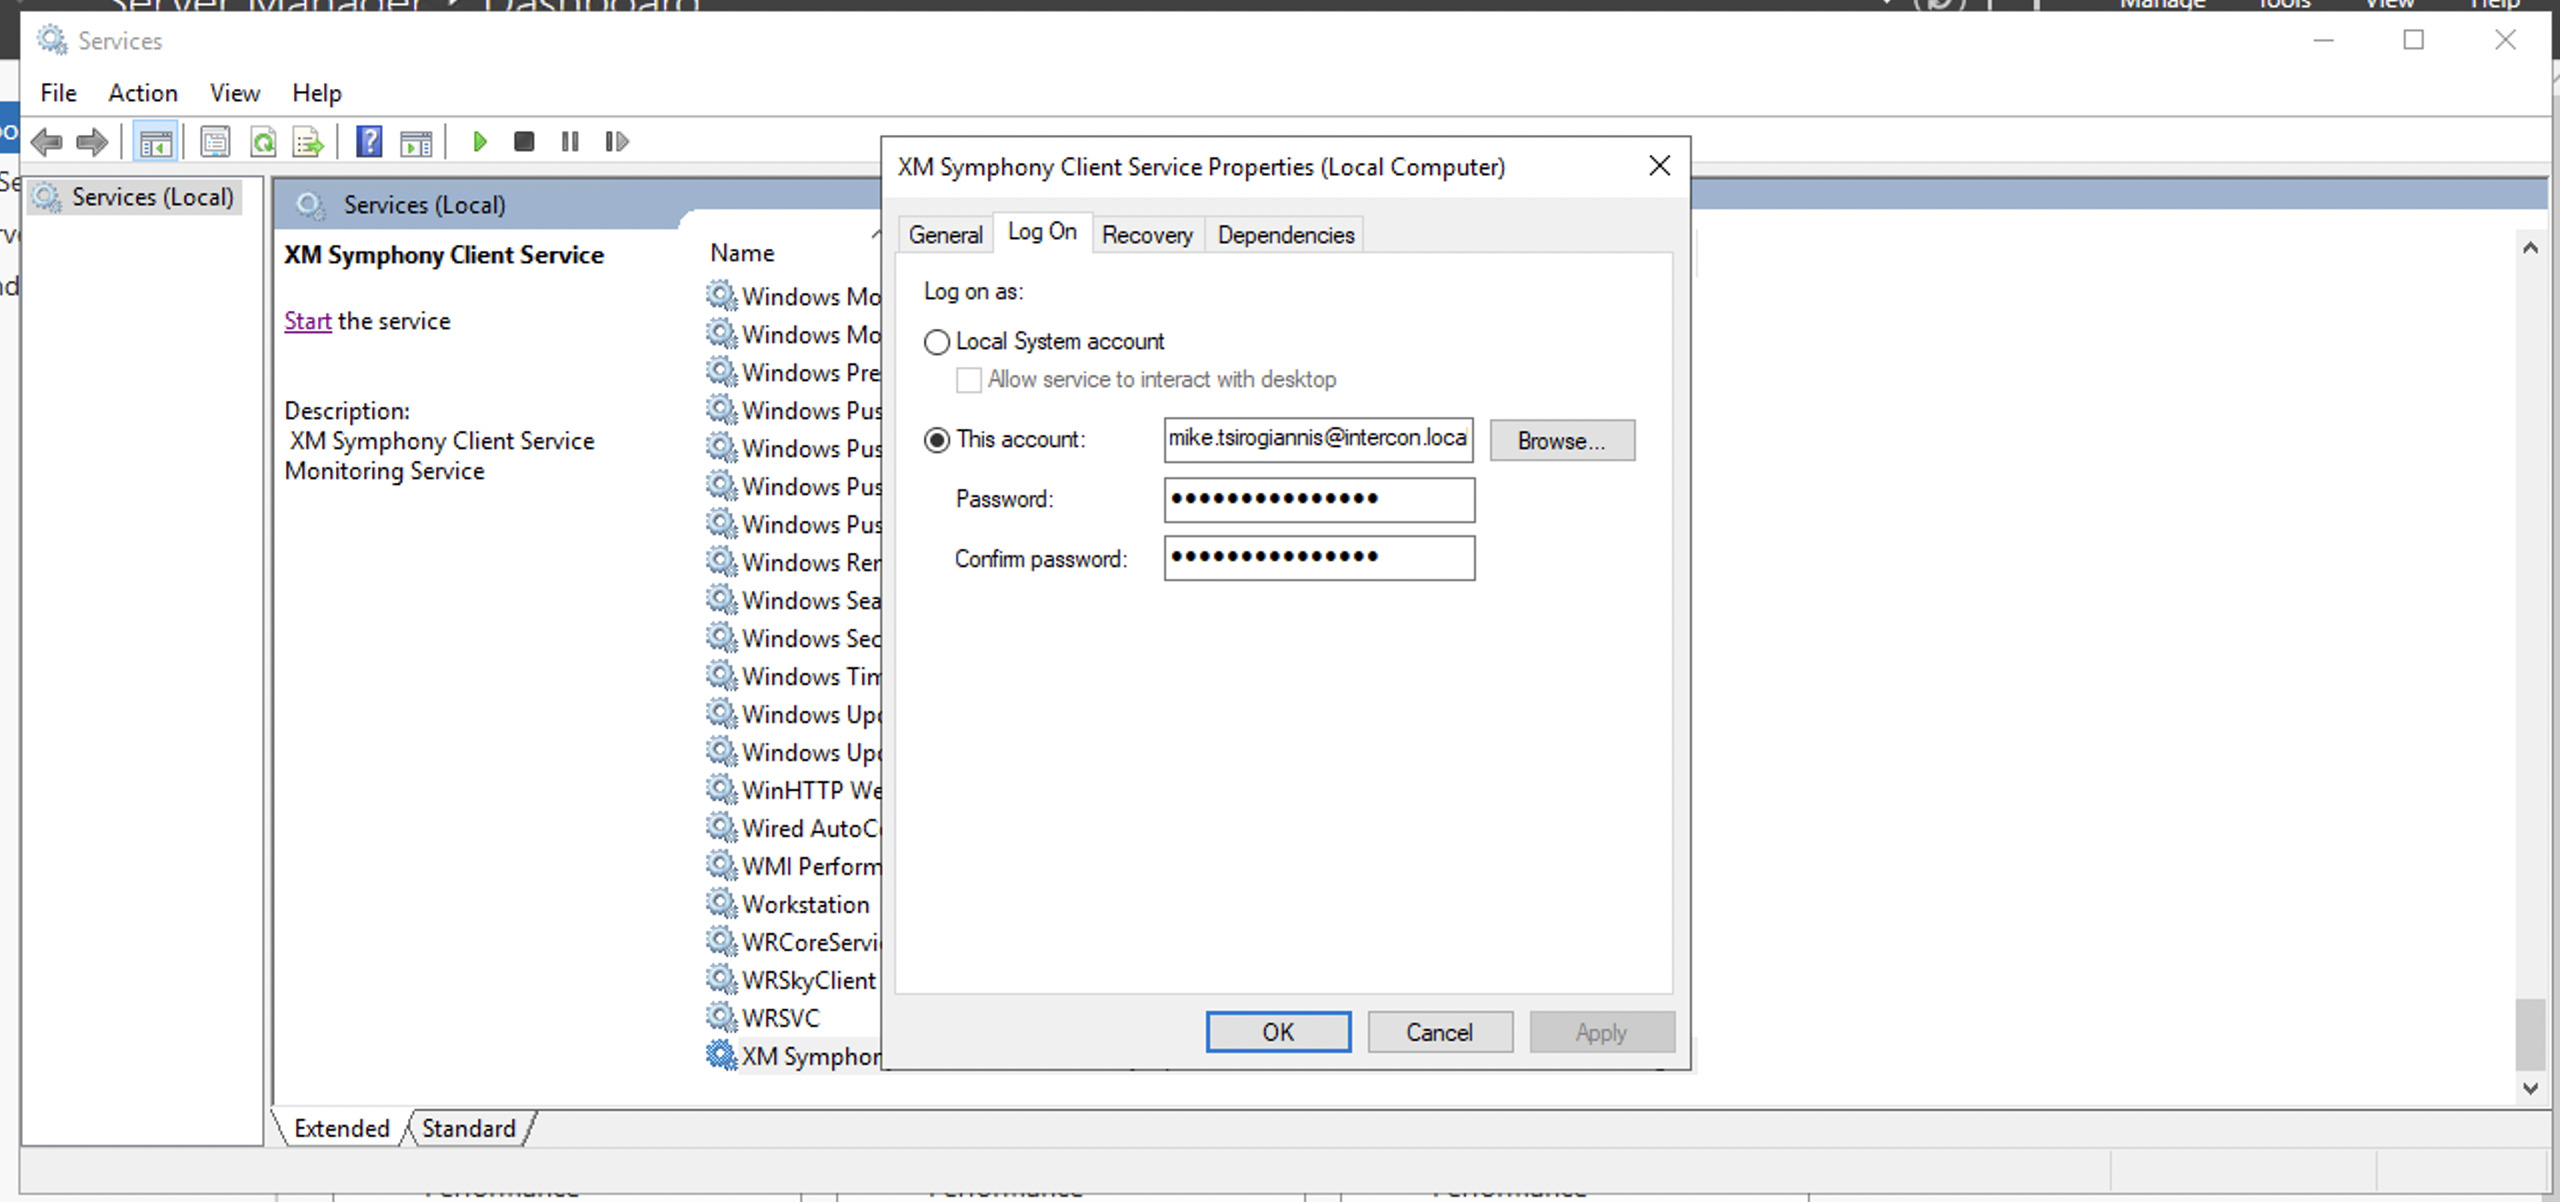Viewport: 2560px width, 1202px height.
Task: Click the Pause Service icon
Action: coord(570,142)
